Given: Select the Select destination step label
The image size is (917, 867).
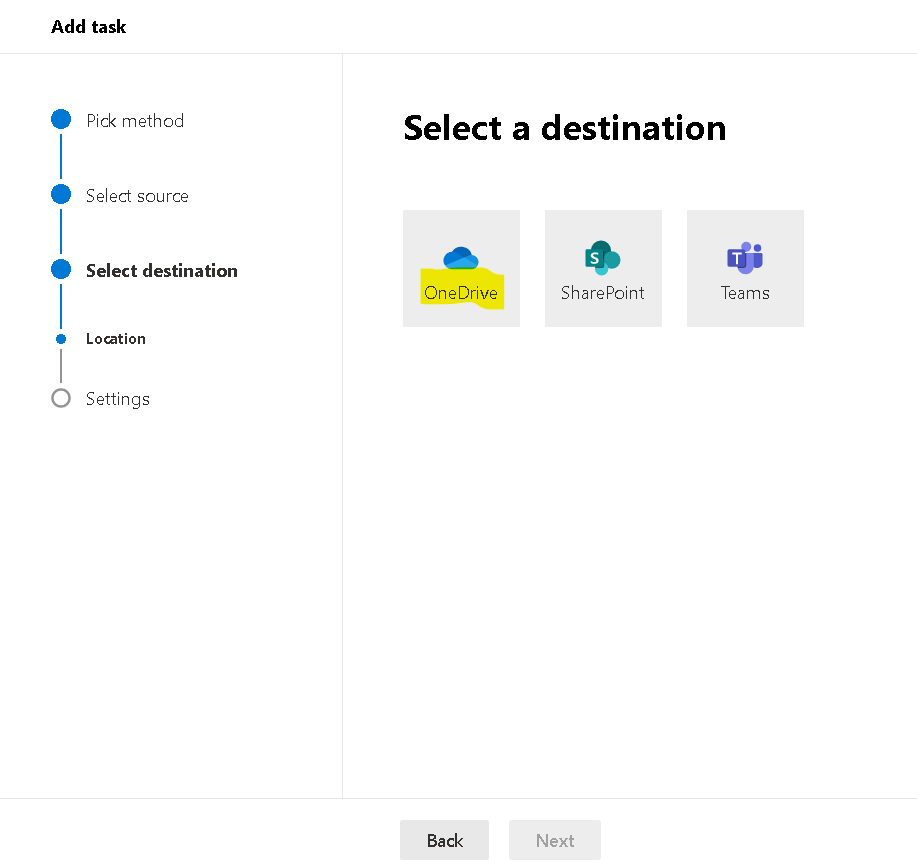Looking at the screenshot, I should pos(162,271).
